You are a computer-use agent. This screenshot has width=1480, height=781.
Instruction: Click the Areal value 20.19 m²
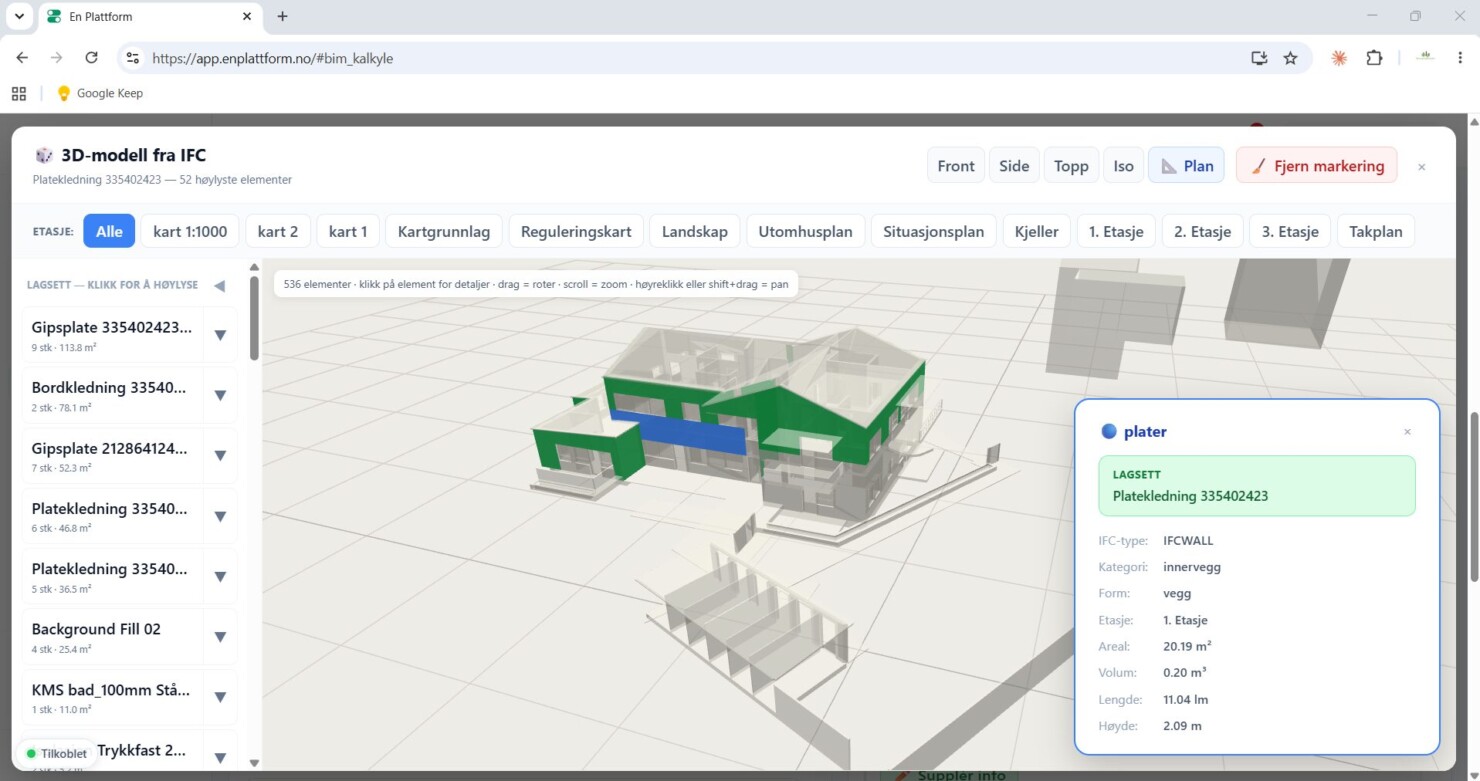[x=1187, y=646]
